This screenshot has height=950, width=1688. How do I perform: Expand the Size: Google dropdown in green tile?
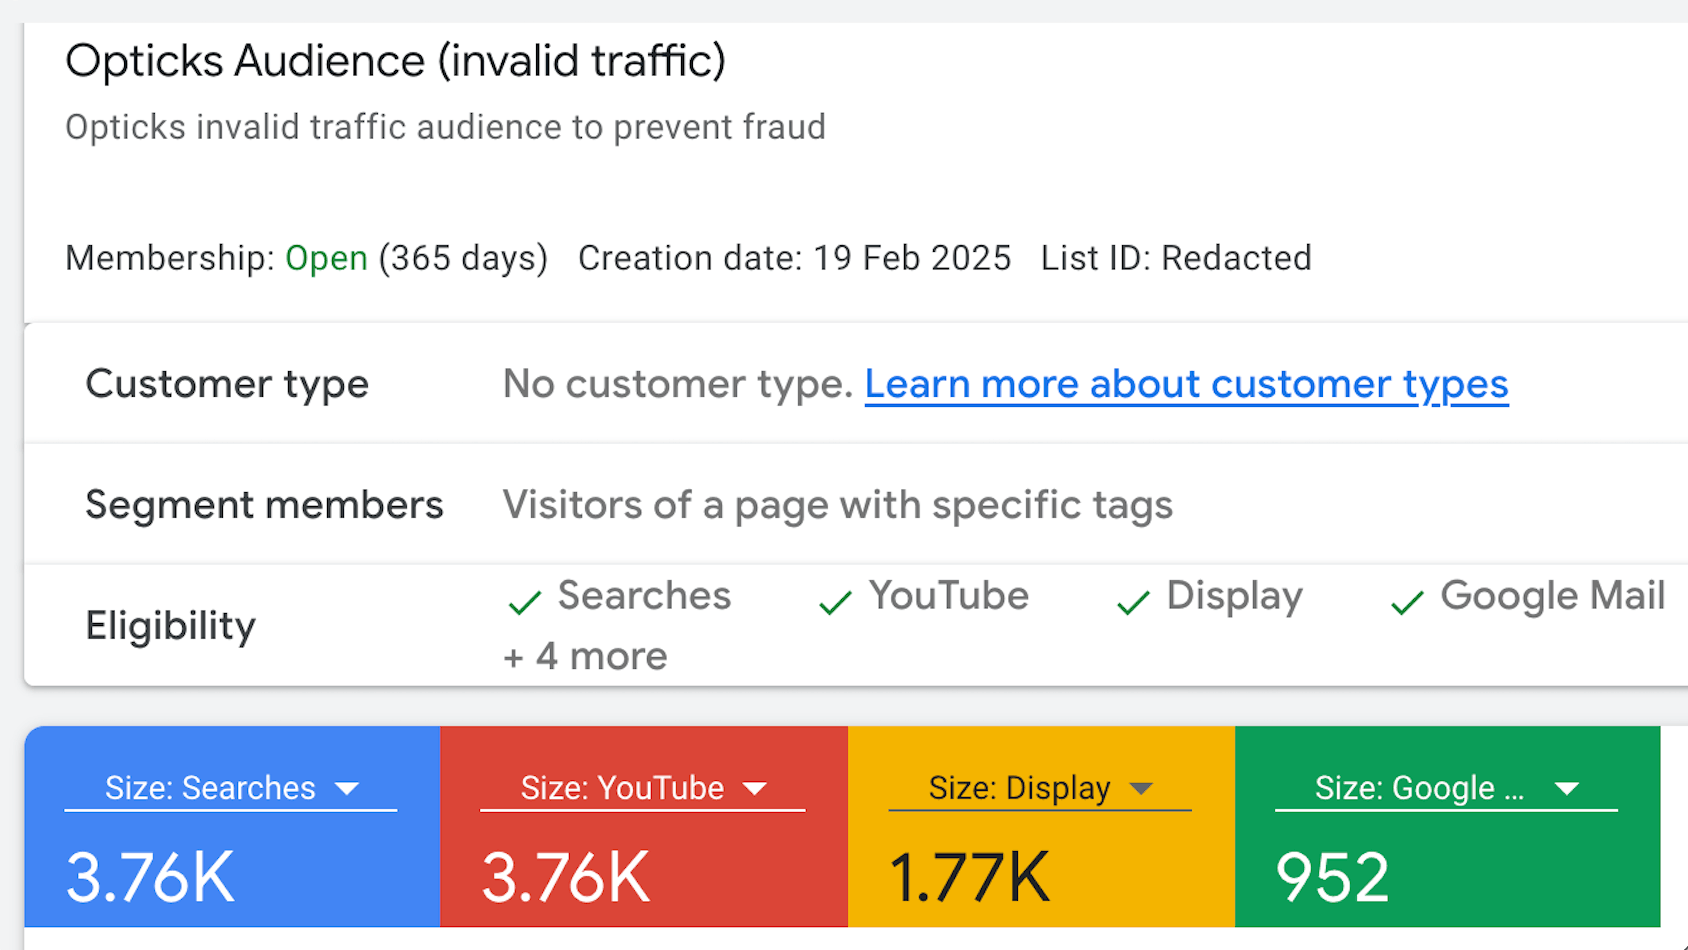pos(1446,788)
